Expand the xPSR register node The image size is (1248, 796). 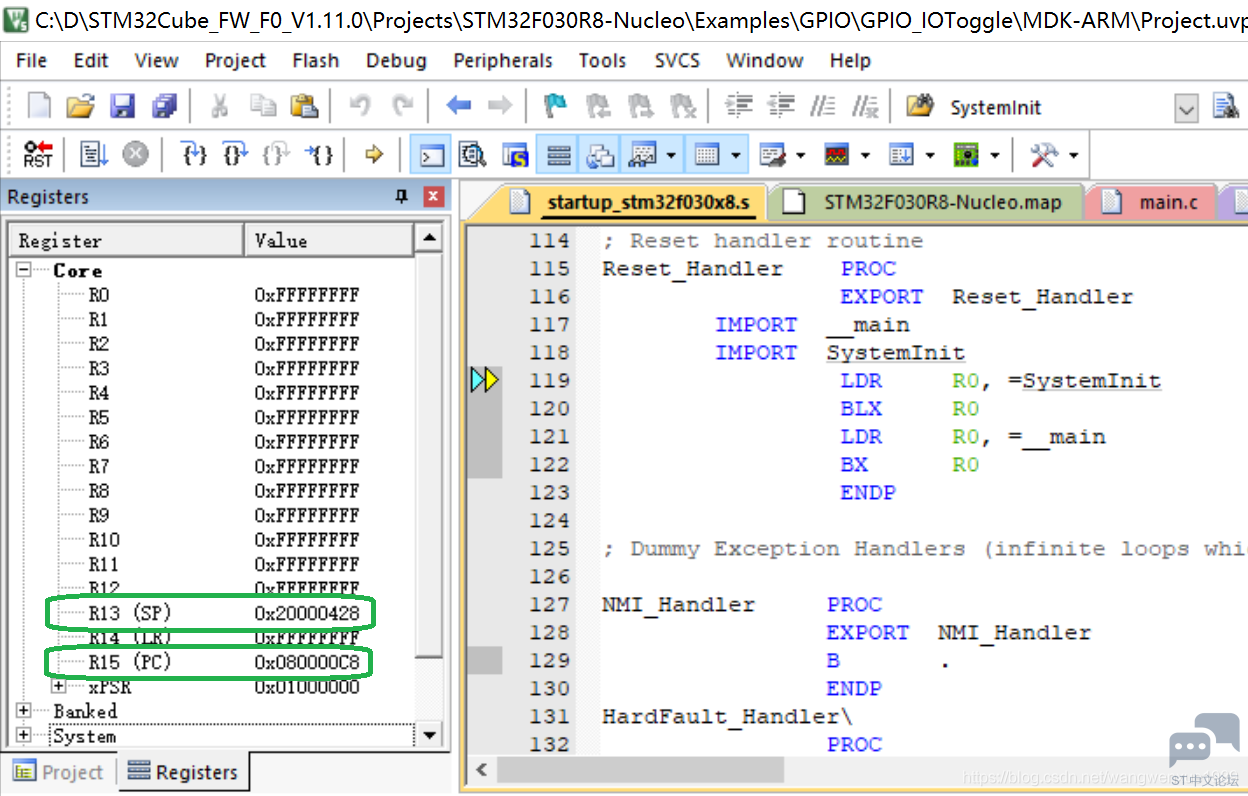click(57, 687)
